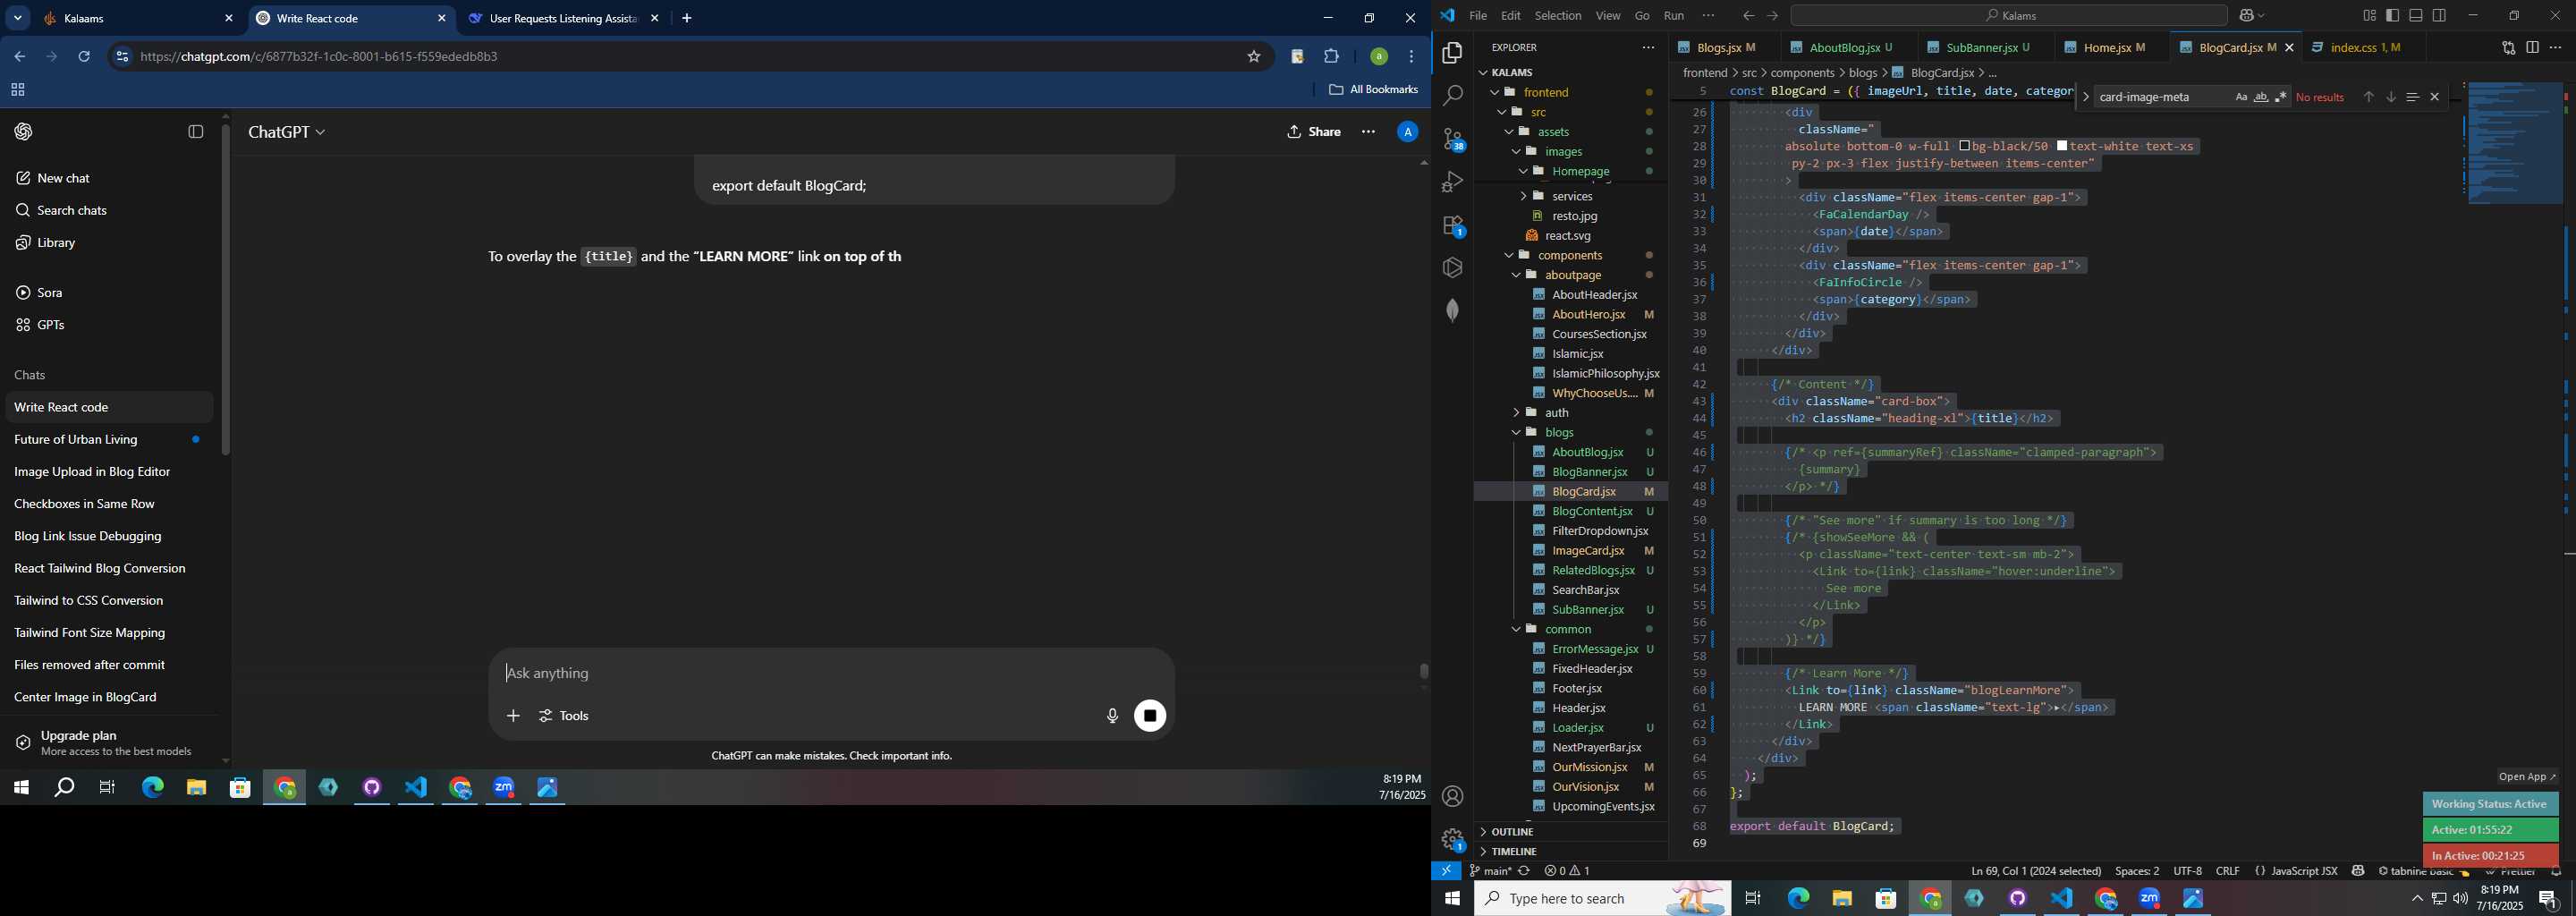
Task: Open 'Future of Urban Living' chat
Action: coord(108,440)
